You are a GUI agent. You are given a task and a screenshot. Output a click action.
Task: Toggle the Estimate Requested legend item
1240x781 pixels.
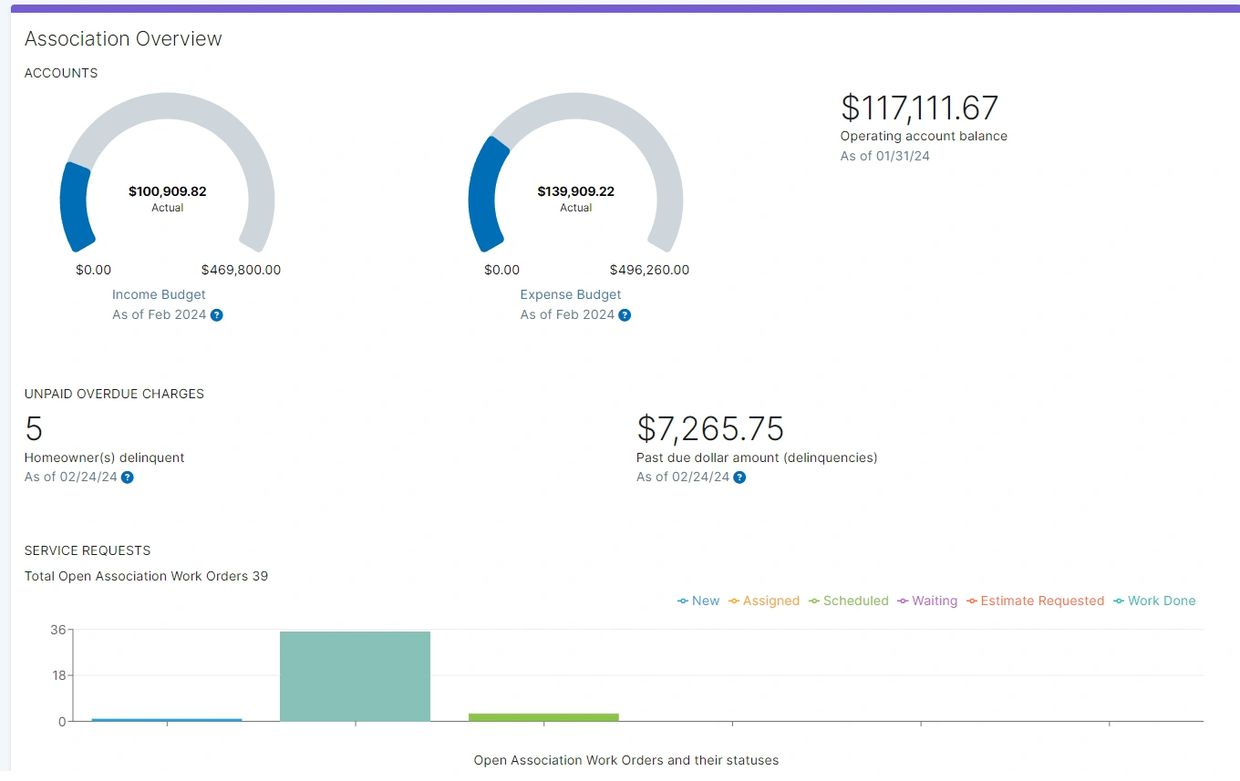1035,601
